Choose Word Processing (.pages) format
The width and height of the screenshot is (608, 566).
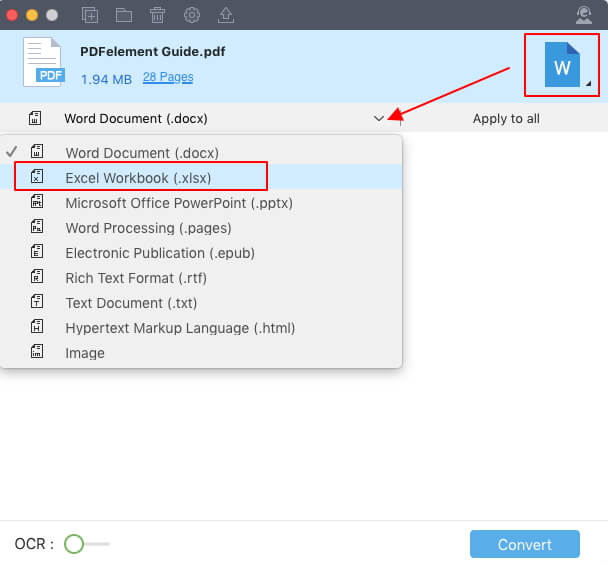click(201, 228)
